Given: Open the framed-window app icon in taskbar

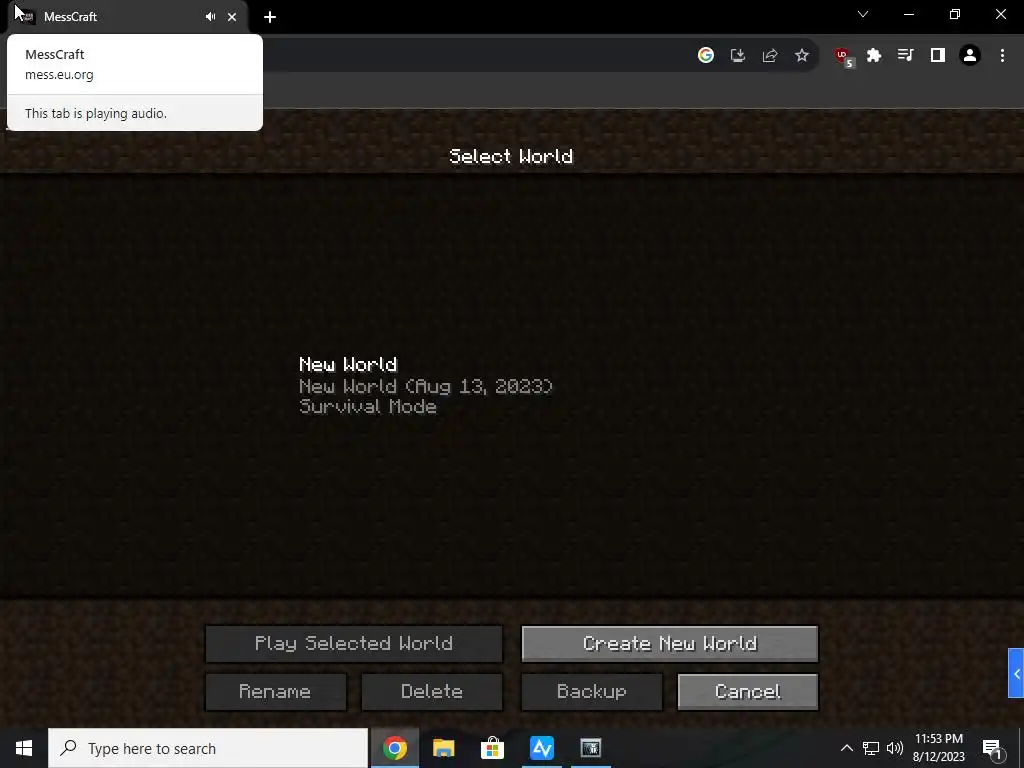Looking at the screenshot, I should click(x=591, y=748).
